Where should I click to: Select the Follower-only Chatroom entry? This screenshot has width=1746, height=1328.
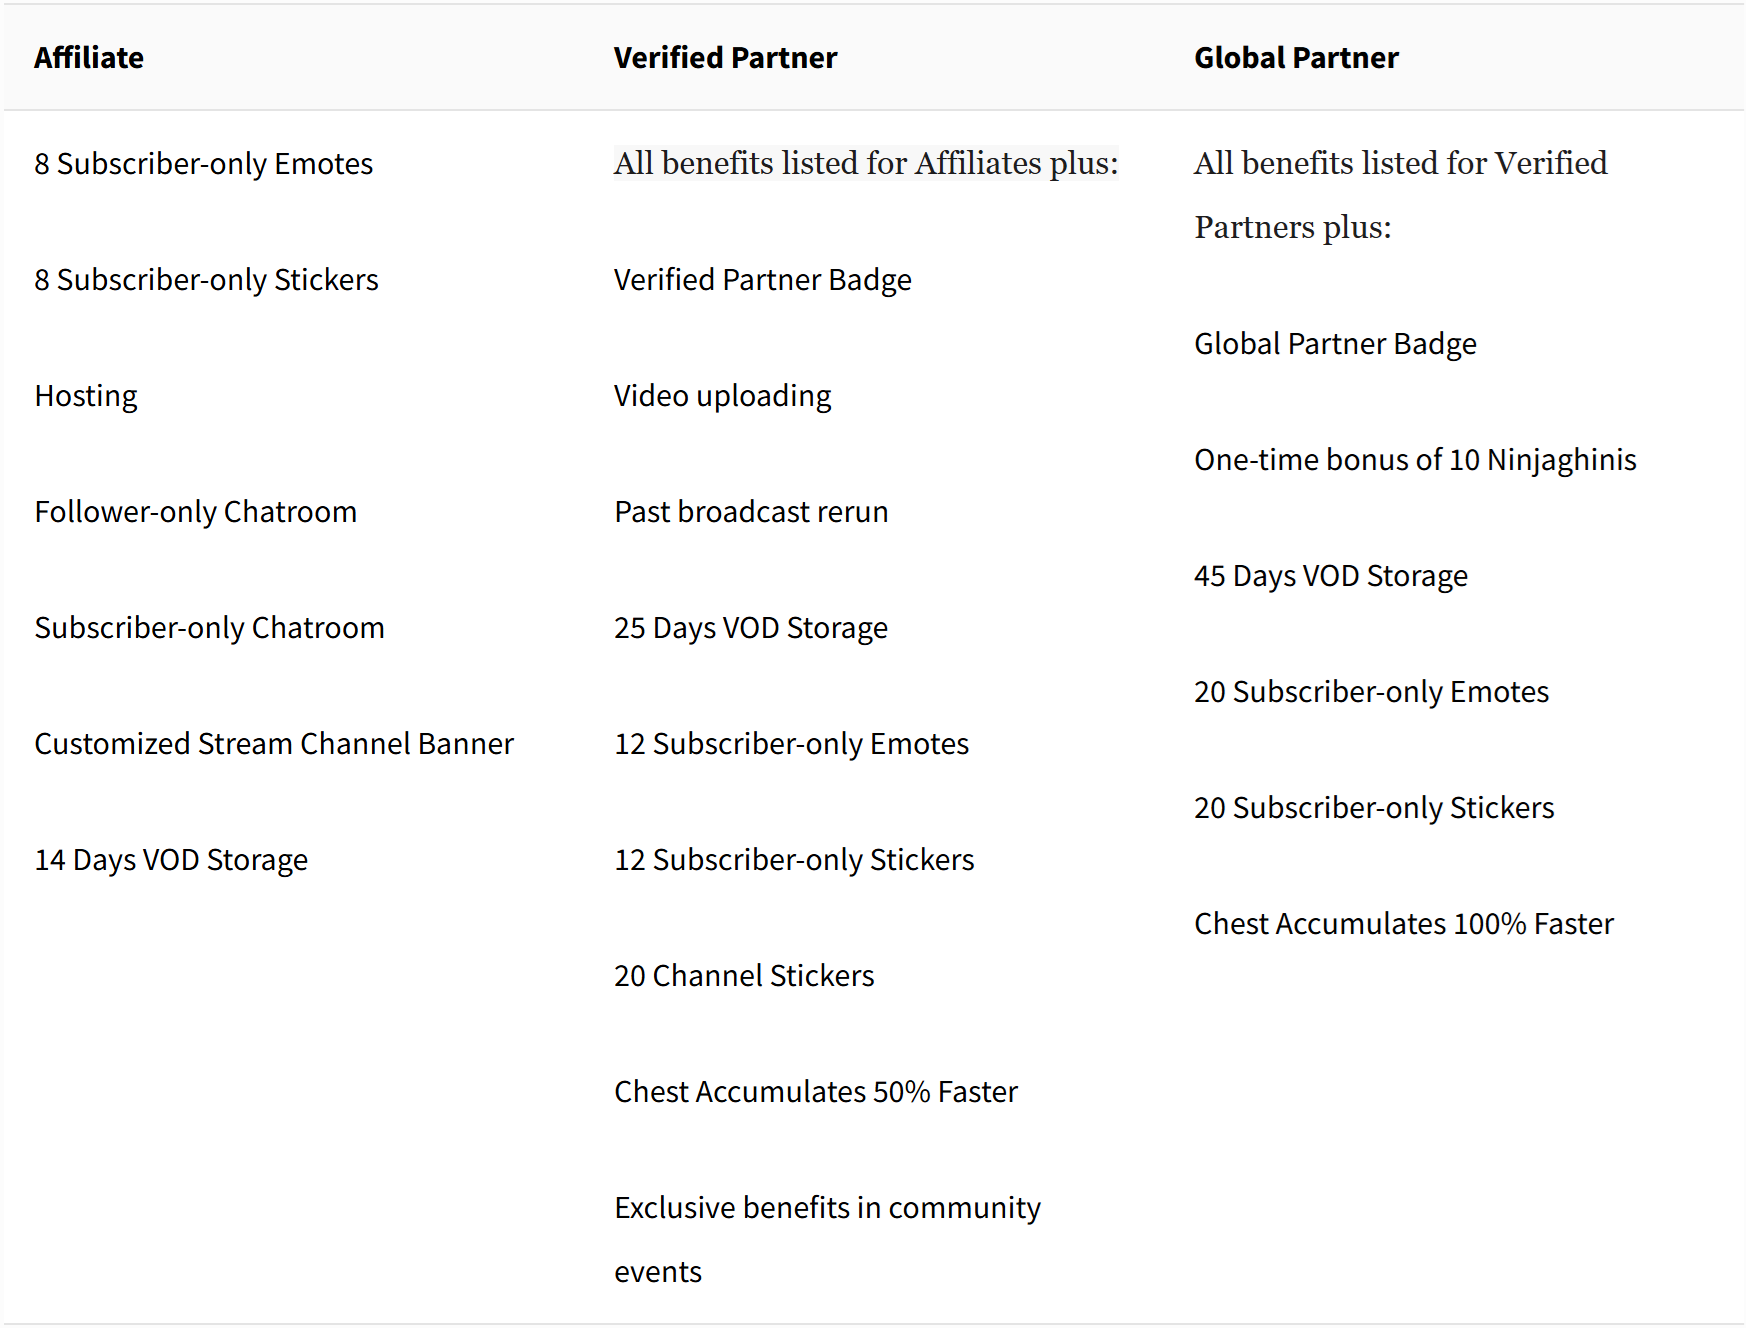pyautogui.click(x=196, y=512)
